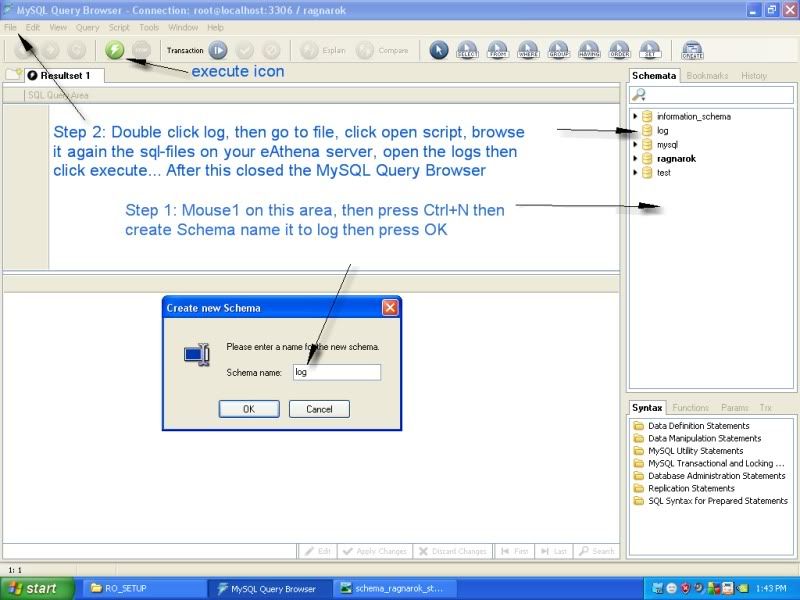Expand the test schema node
The height and width of the screenshot is (600, 800).
(635, 173)
